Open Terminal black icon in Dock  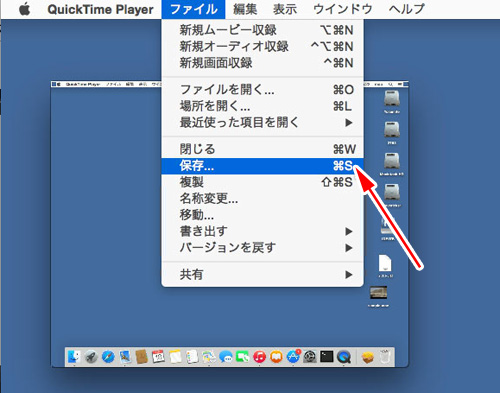click(x=327, y=357)
